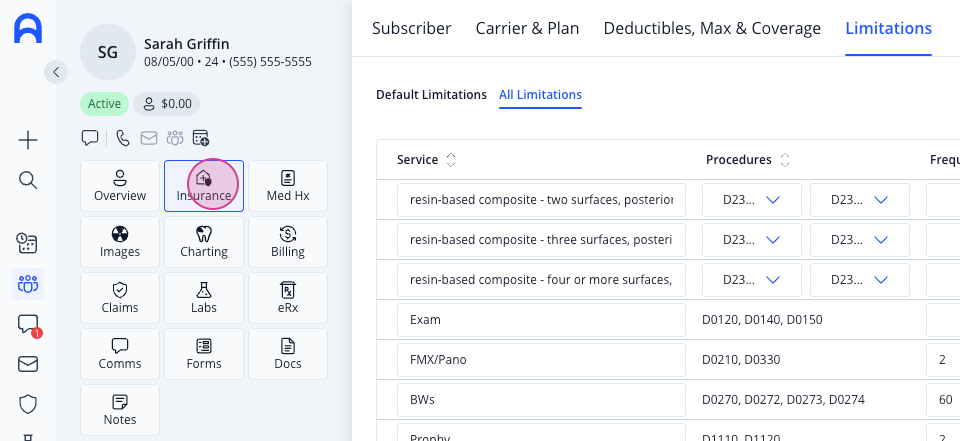
Task: Select the Limitations tab
Action: tap(888, 28)
